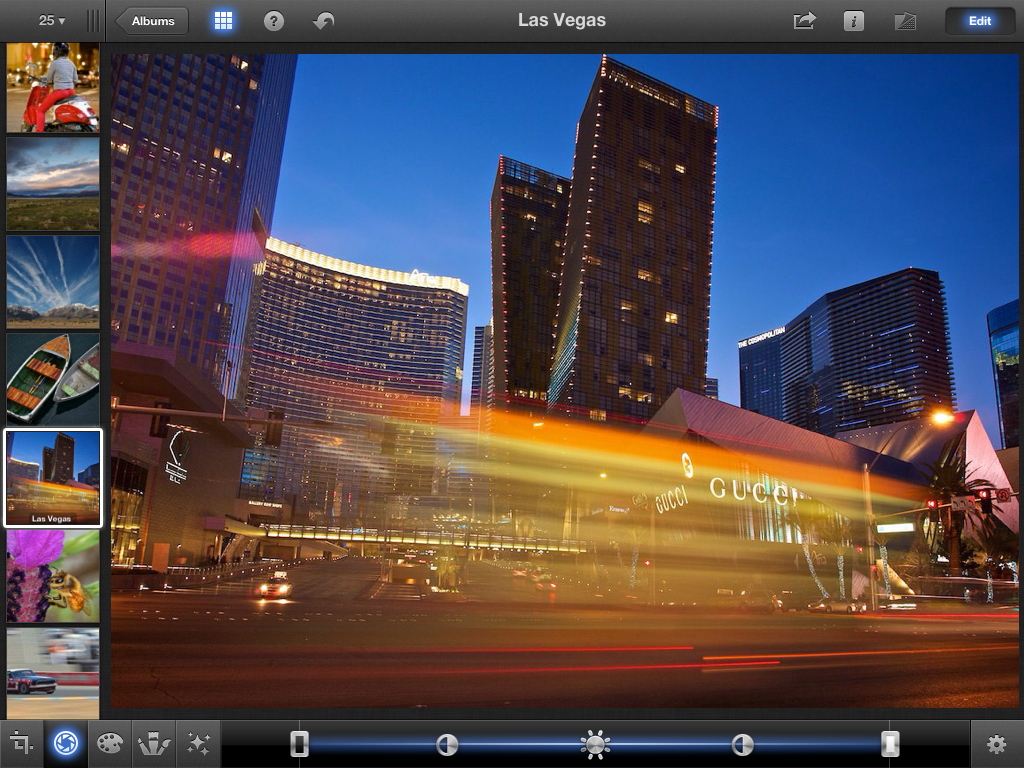
Task: Show photo info with the i icon
Action: [854, 21]
